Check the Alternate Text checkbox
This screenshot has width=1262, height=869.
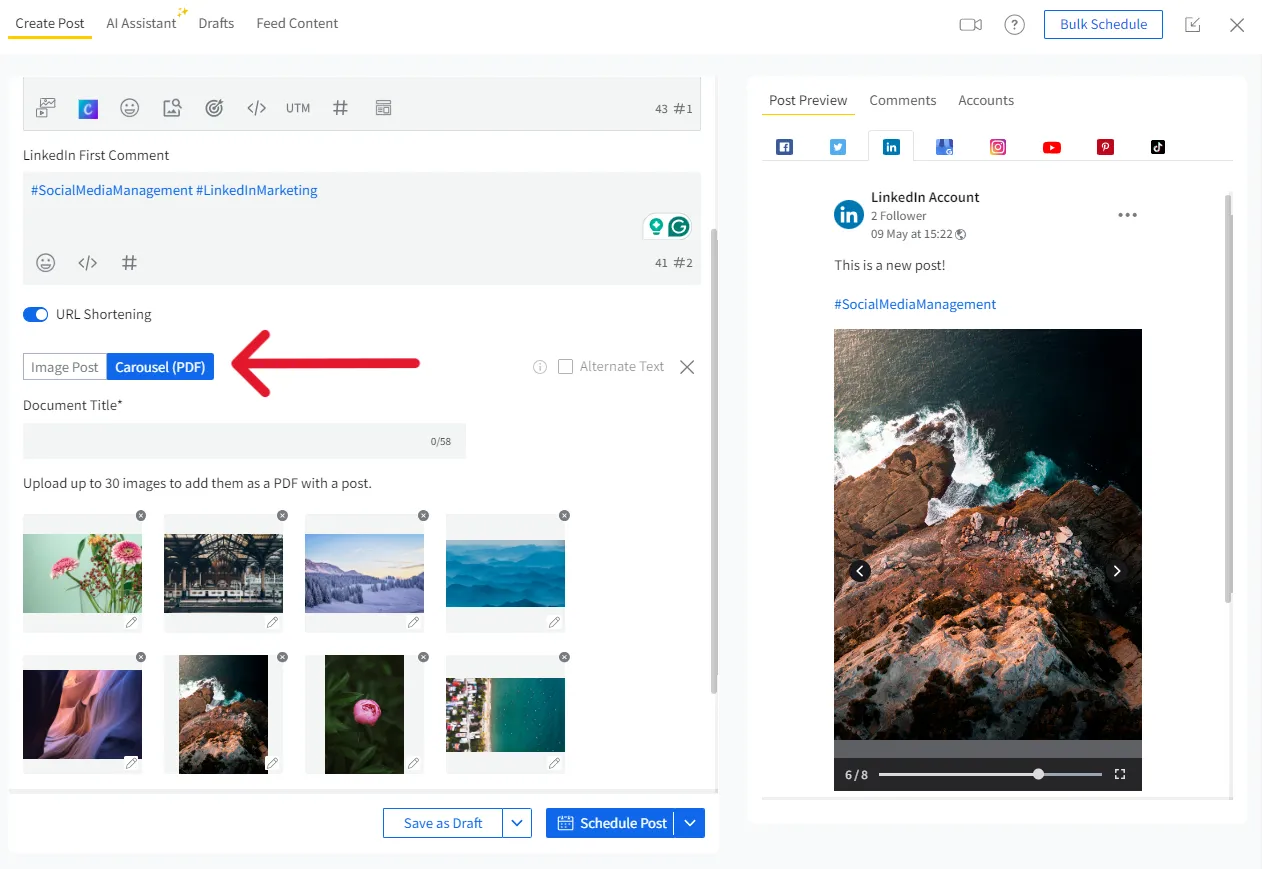click(566, 367)
